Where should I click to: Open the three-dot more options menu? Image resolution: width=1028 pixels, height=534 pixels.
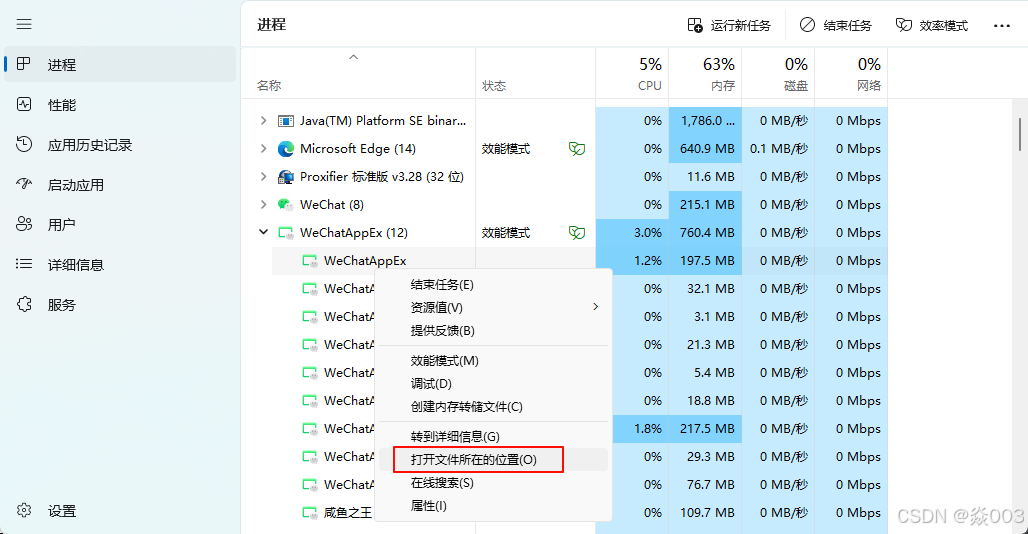[x=1002, y=26]
